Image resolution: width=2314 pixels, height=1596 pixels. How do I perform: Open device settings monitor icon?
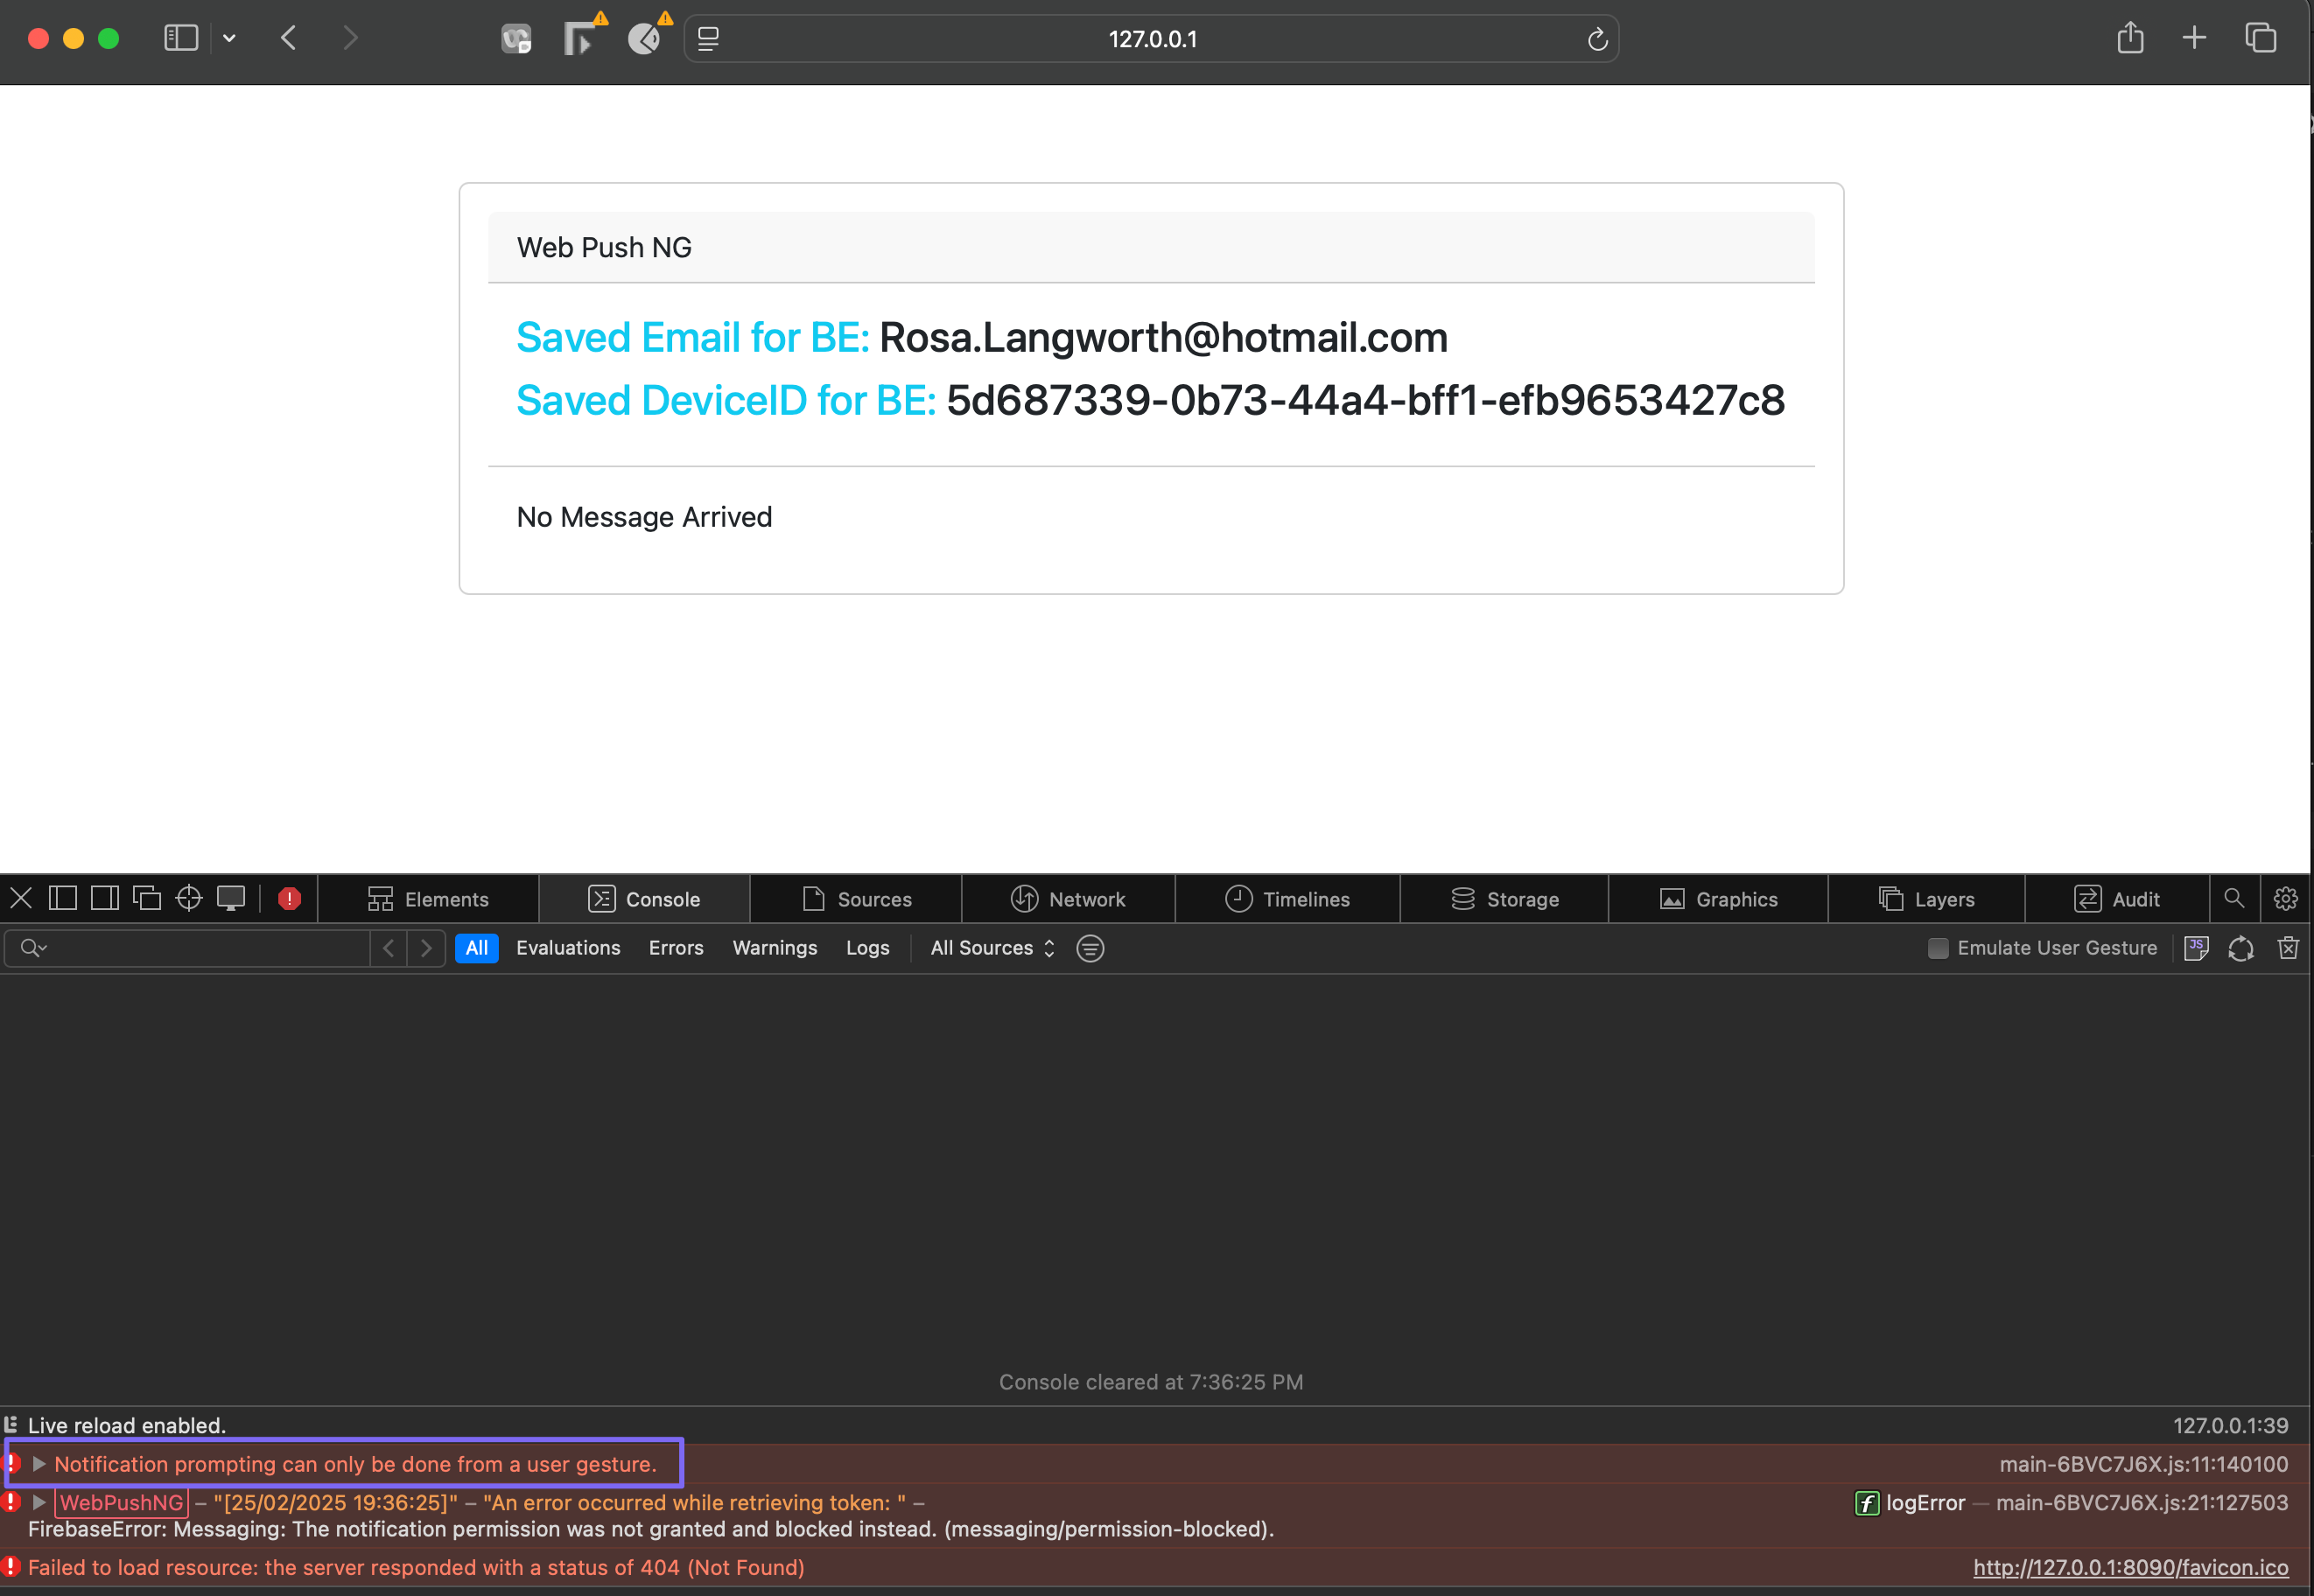[x=231, y=898]
